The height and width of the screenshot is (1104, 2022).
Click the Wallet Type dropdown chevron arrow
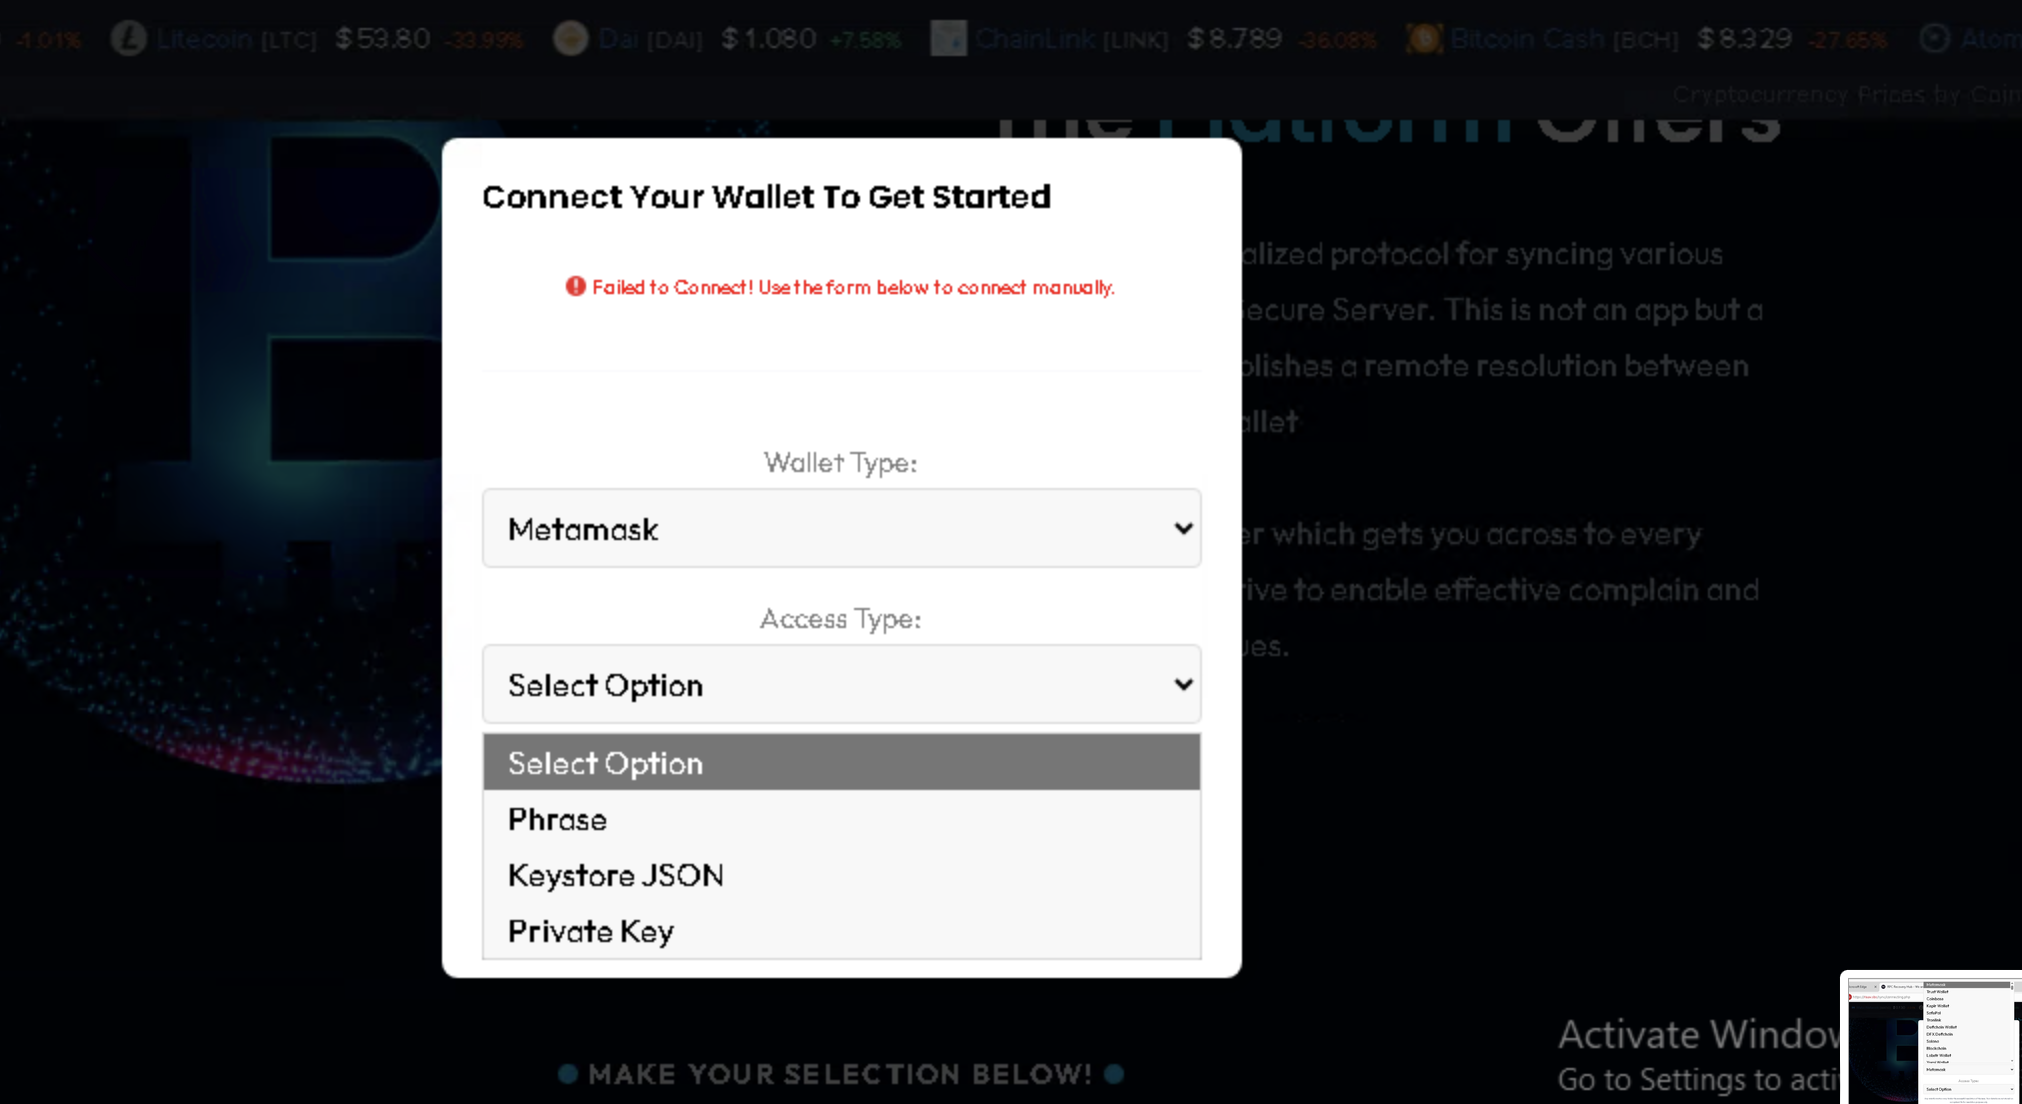[1183, 529]
